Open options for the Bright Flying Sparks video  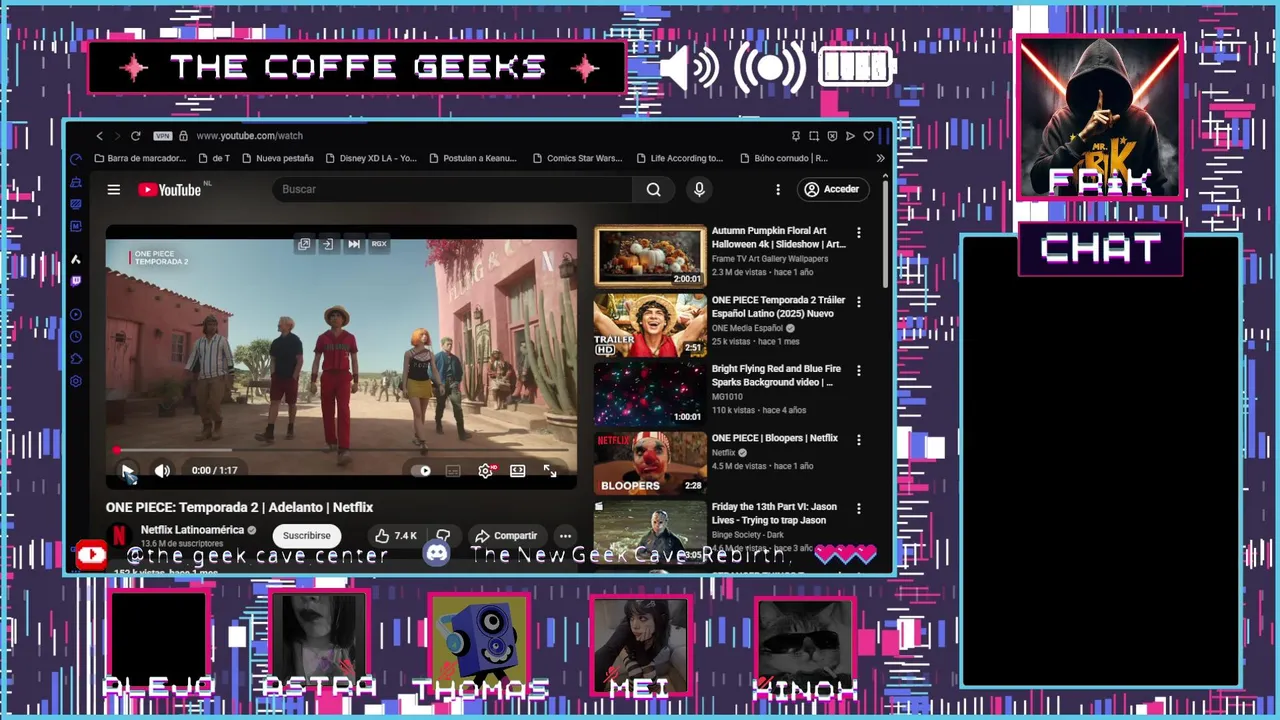click(858, 371)
